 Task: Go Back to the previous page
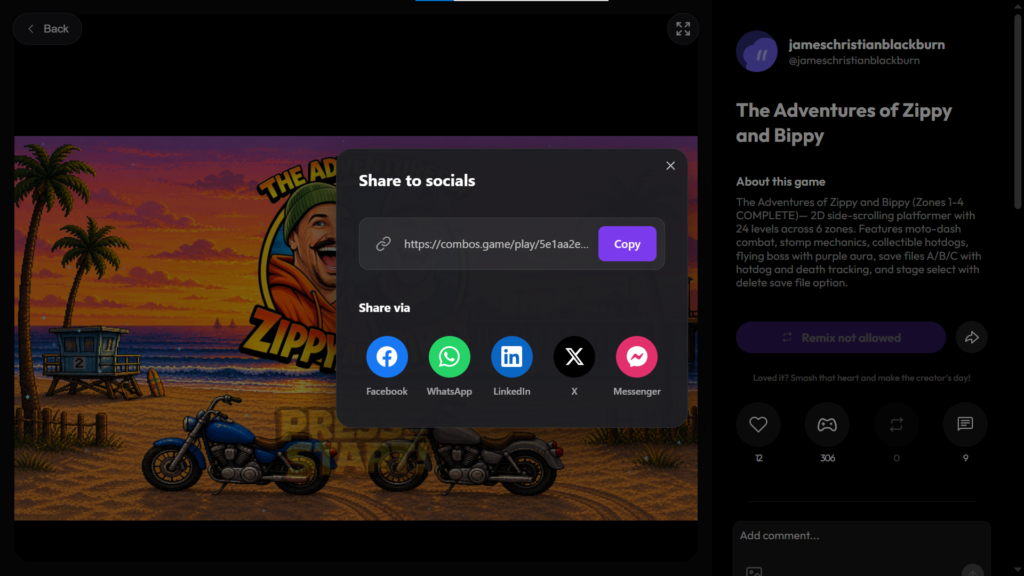point(47,29)
